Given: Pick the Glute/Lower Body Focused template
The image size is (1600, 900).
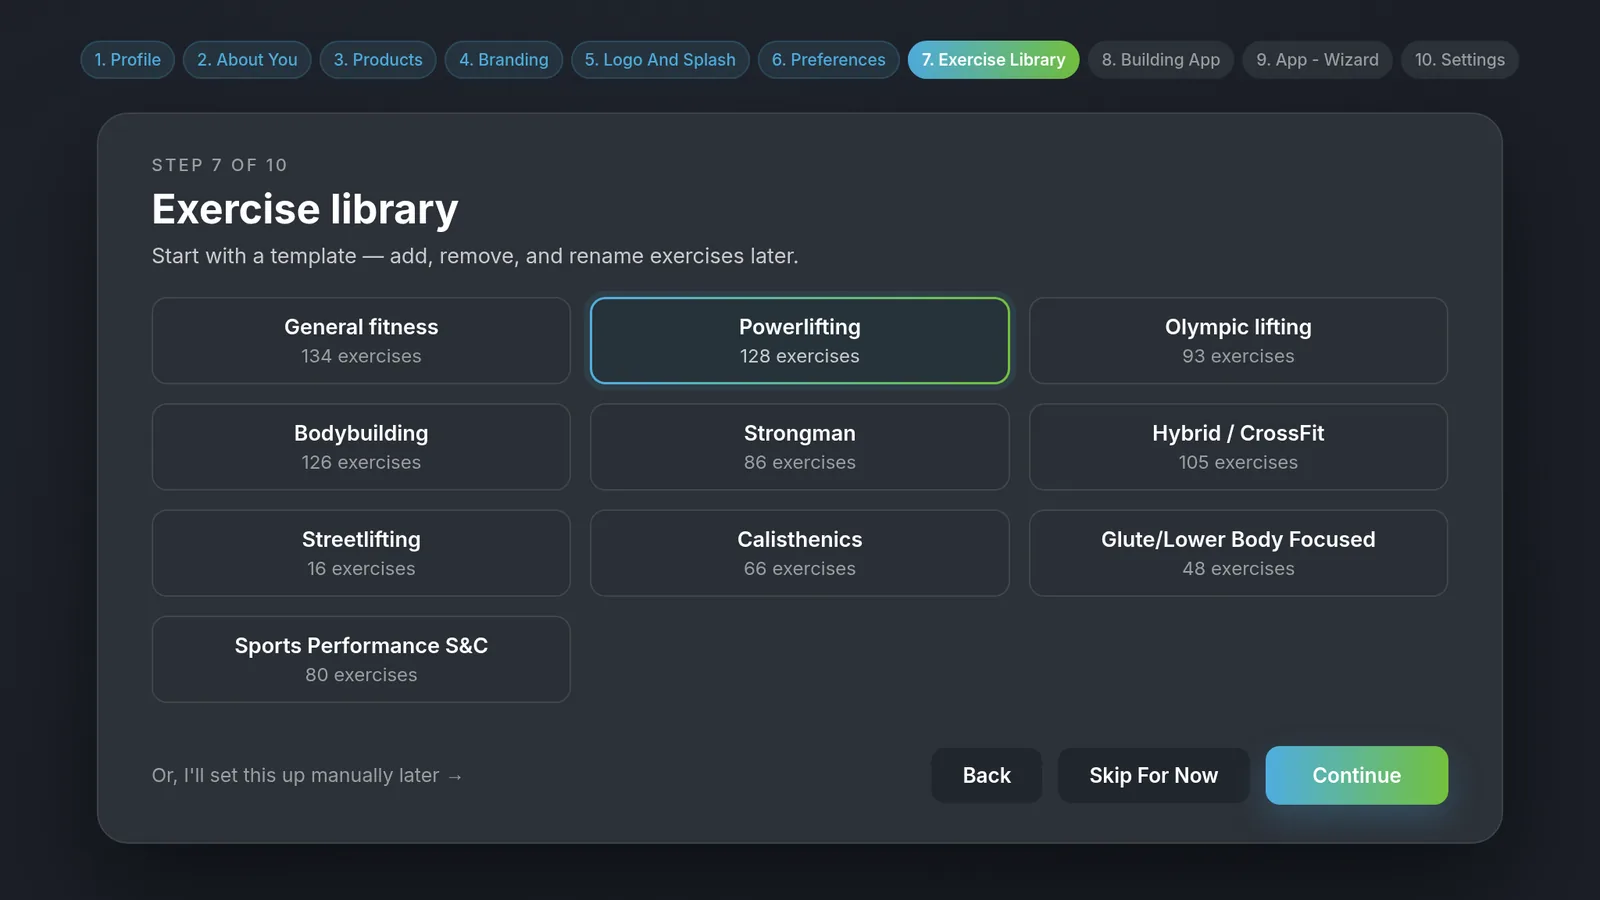Looking at the screenshot, I should coord(1238,553).
